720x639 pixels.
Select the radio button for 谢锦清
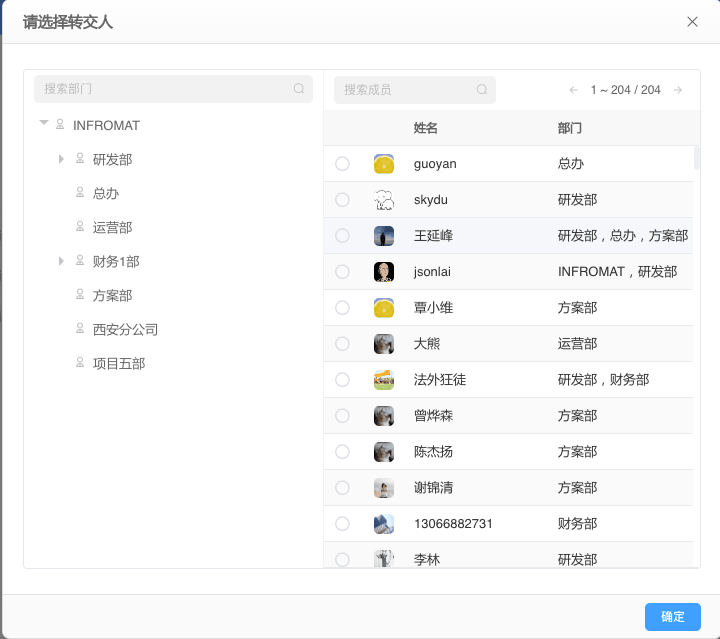coord(342,488)
